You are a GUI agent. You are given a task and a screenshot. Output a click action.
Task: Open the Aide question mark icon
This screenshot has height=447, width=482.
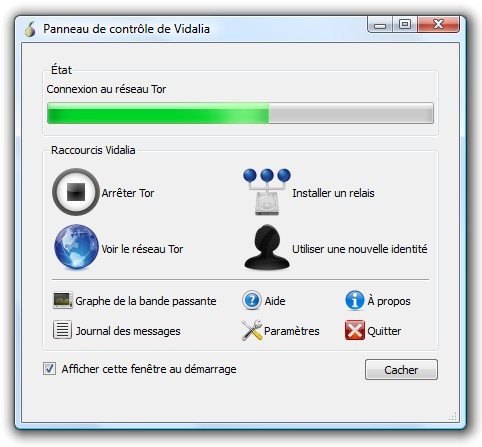(252, 300)
